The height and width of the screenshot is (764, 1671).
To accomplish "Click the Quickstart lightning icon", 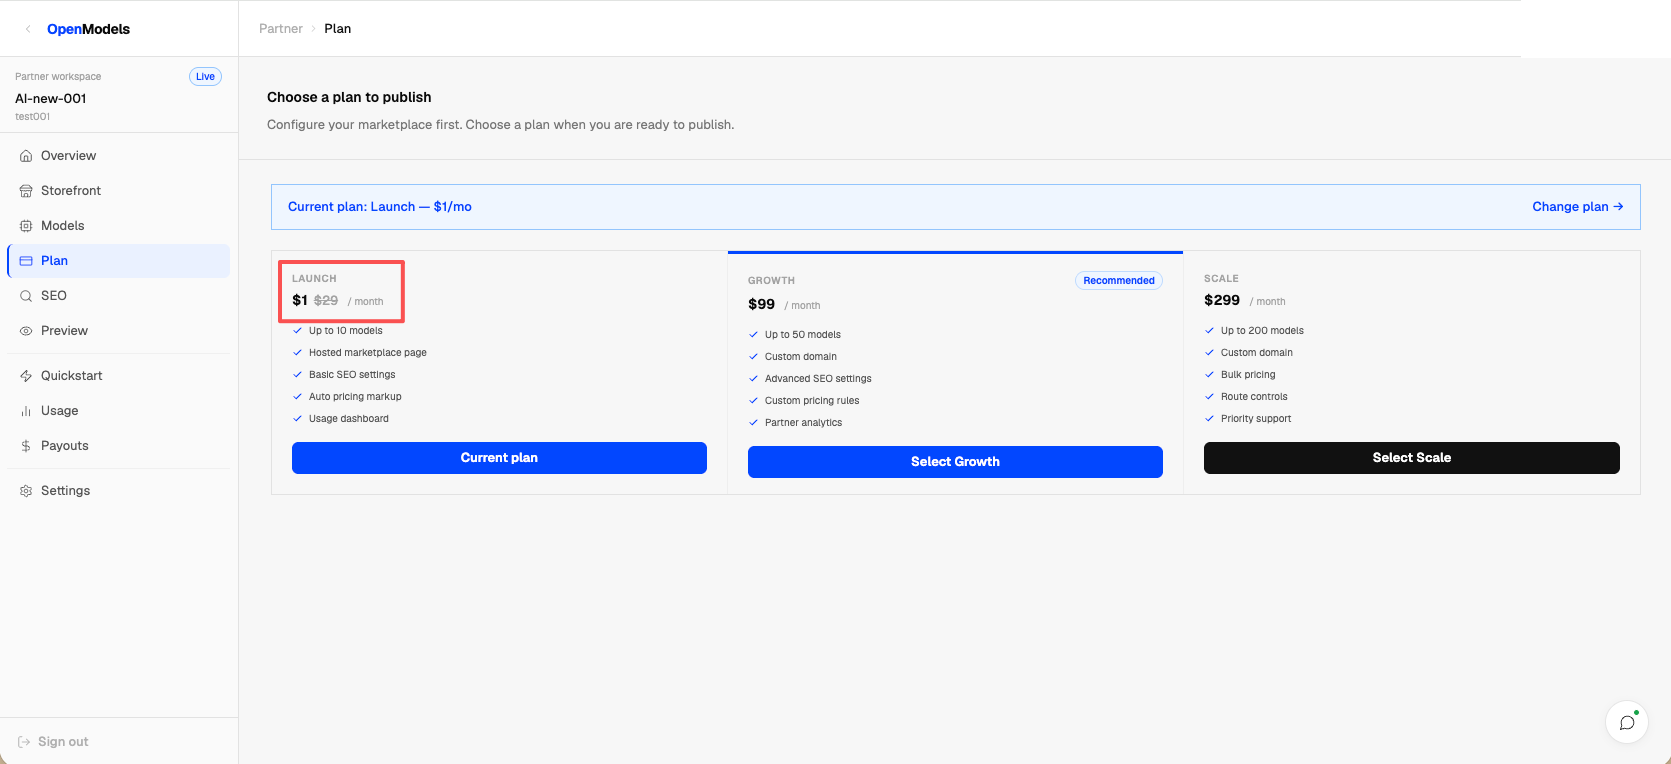I will coord(26,376).
